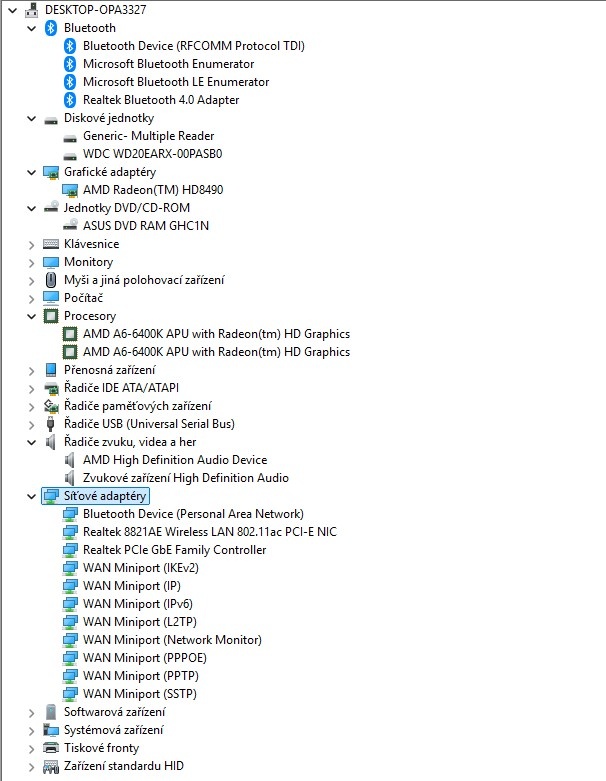Select WAN Miniport (IP)
Viewport: 606px width, 781px height.
click(x=132, y=586)
